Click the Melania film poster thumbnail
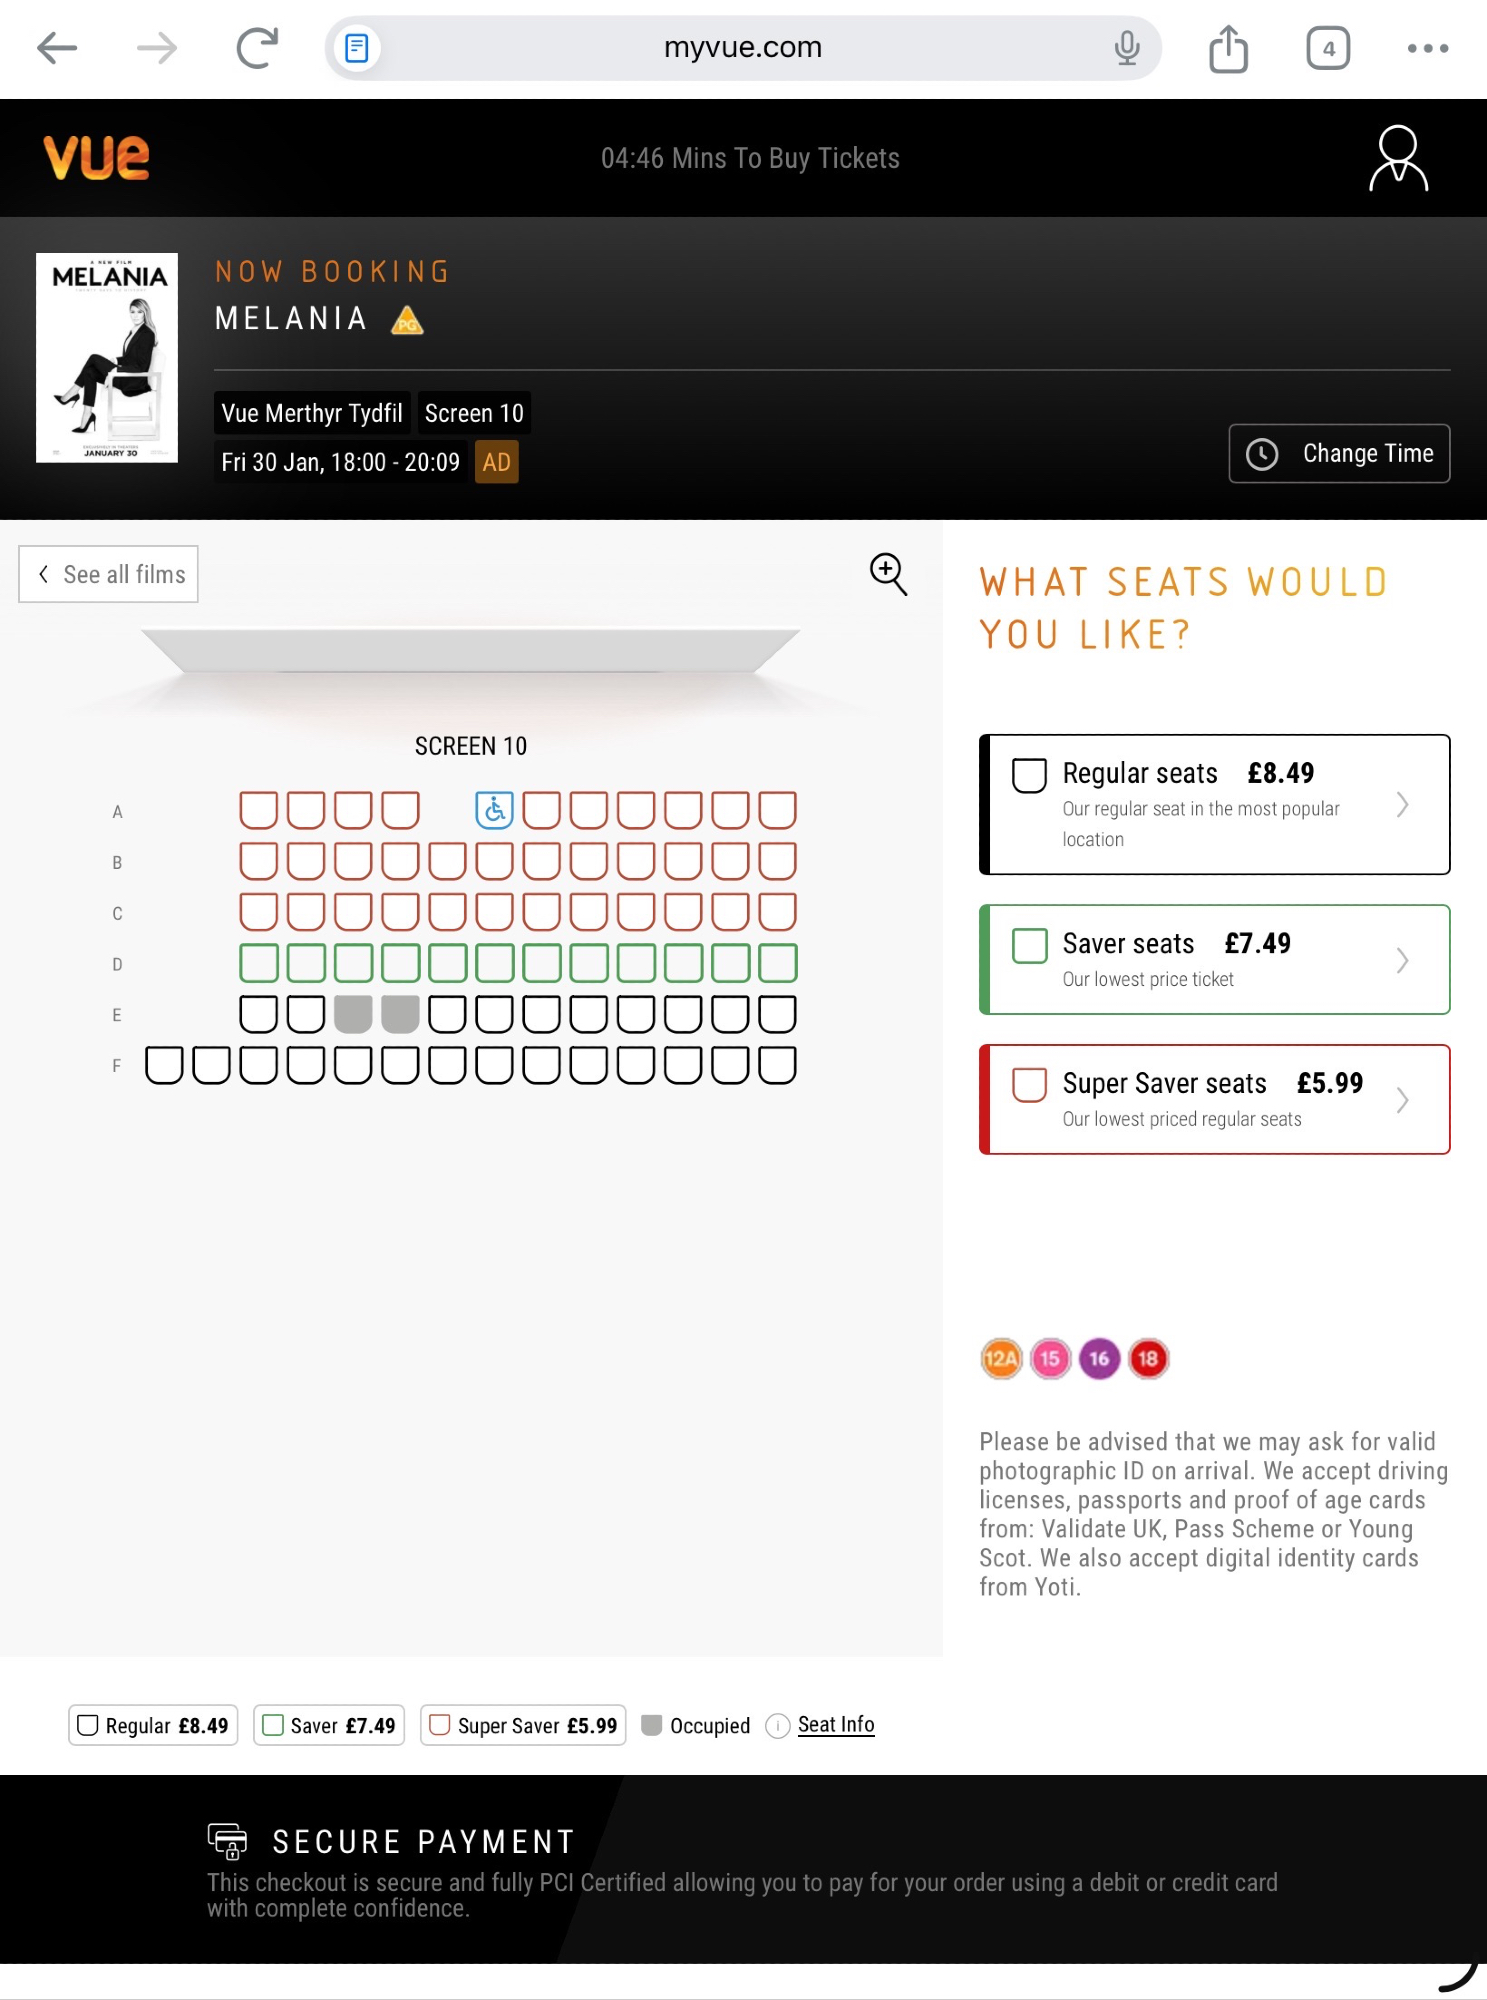Viewport: 1487px width, 2000px height. coord(107,358)
